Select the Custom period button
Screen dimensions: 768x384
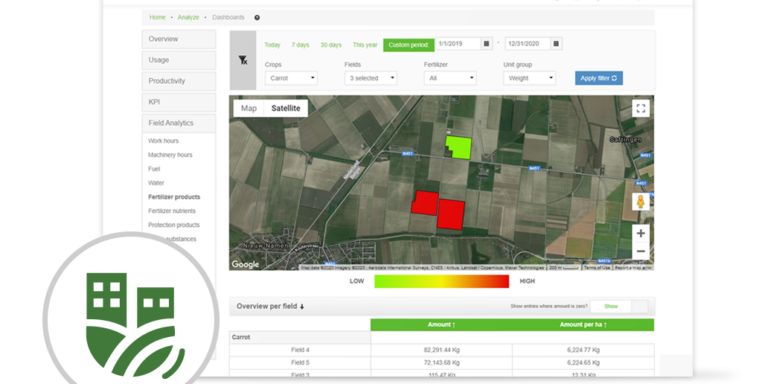(408, 45)
